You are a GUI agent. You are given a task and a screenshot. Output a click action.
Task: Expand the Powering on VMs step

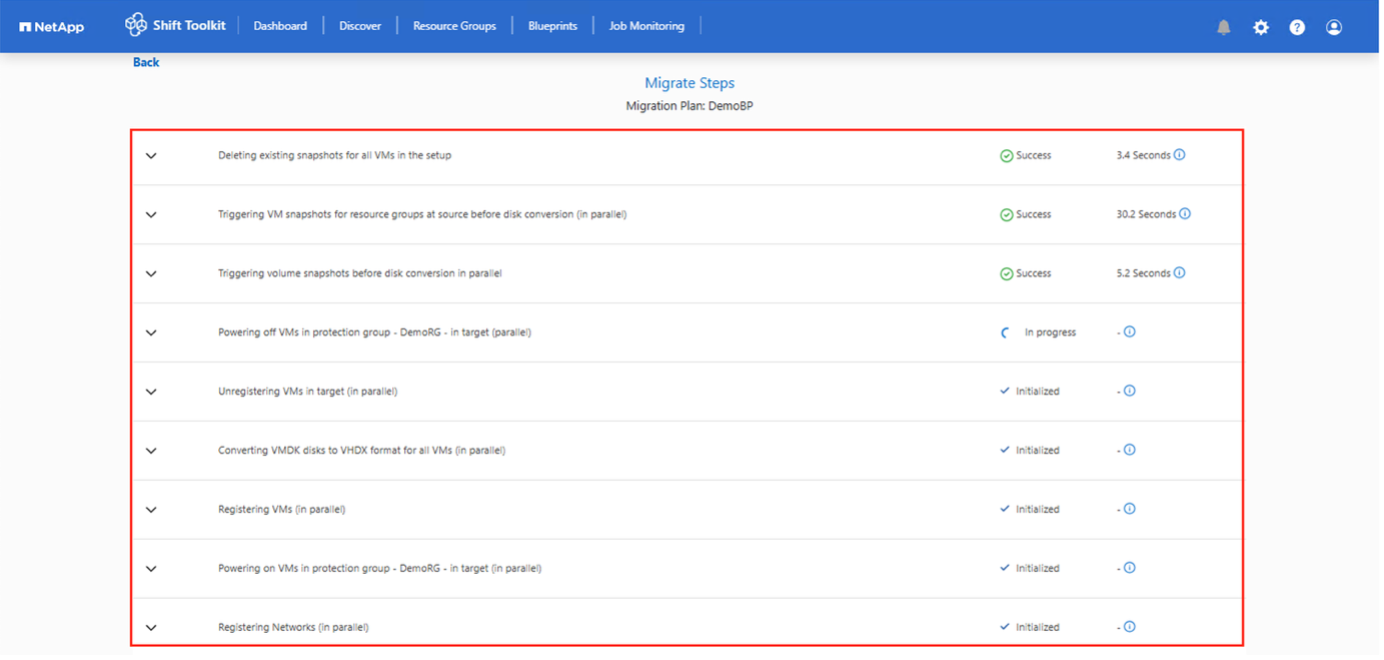[151, 569]
